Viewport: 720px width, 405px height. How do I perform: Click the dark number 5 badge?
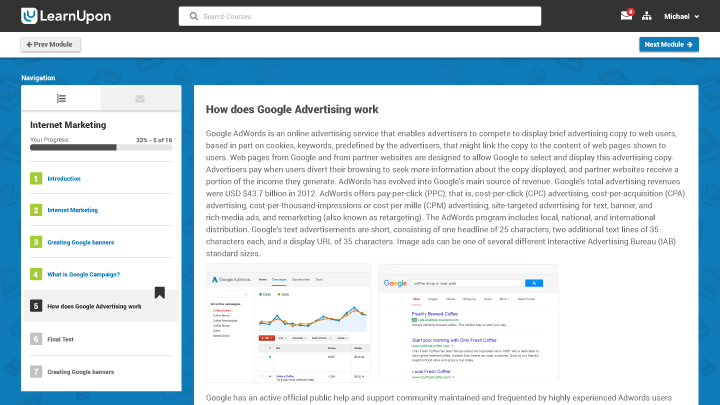click(x=36, y=306)
